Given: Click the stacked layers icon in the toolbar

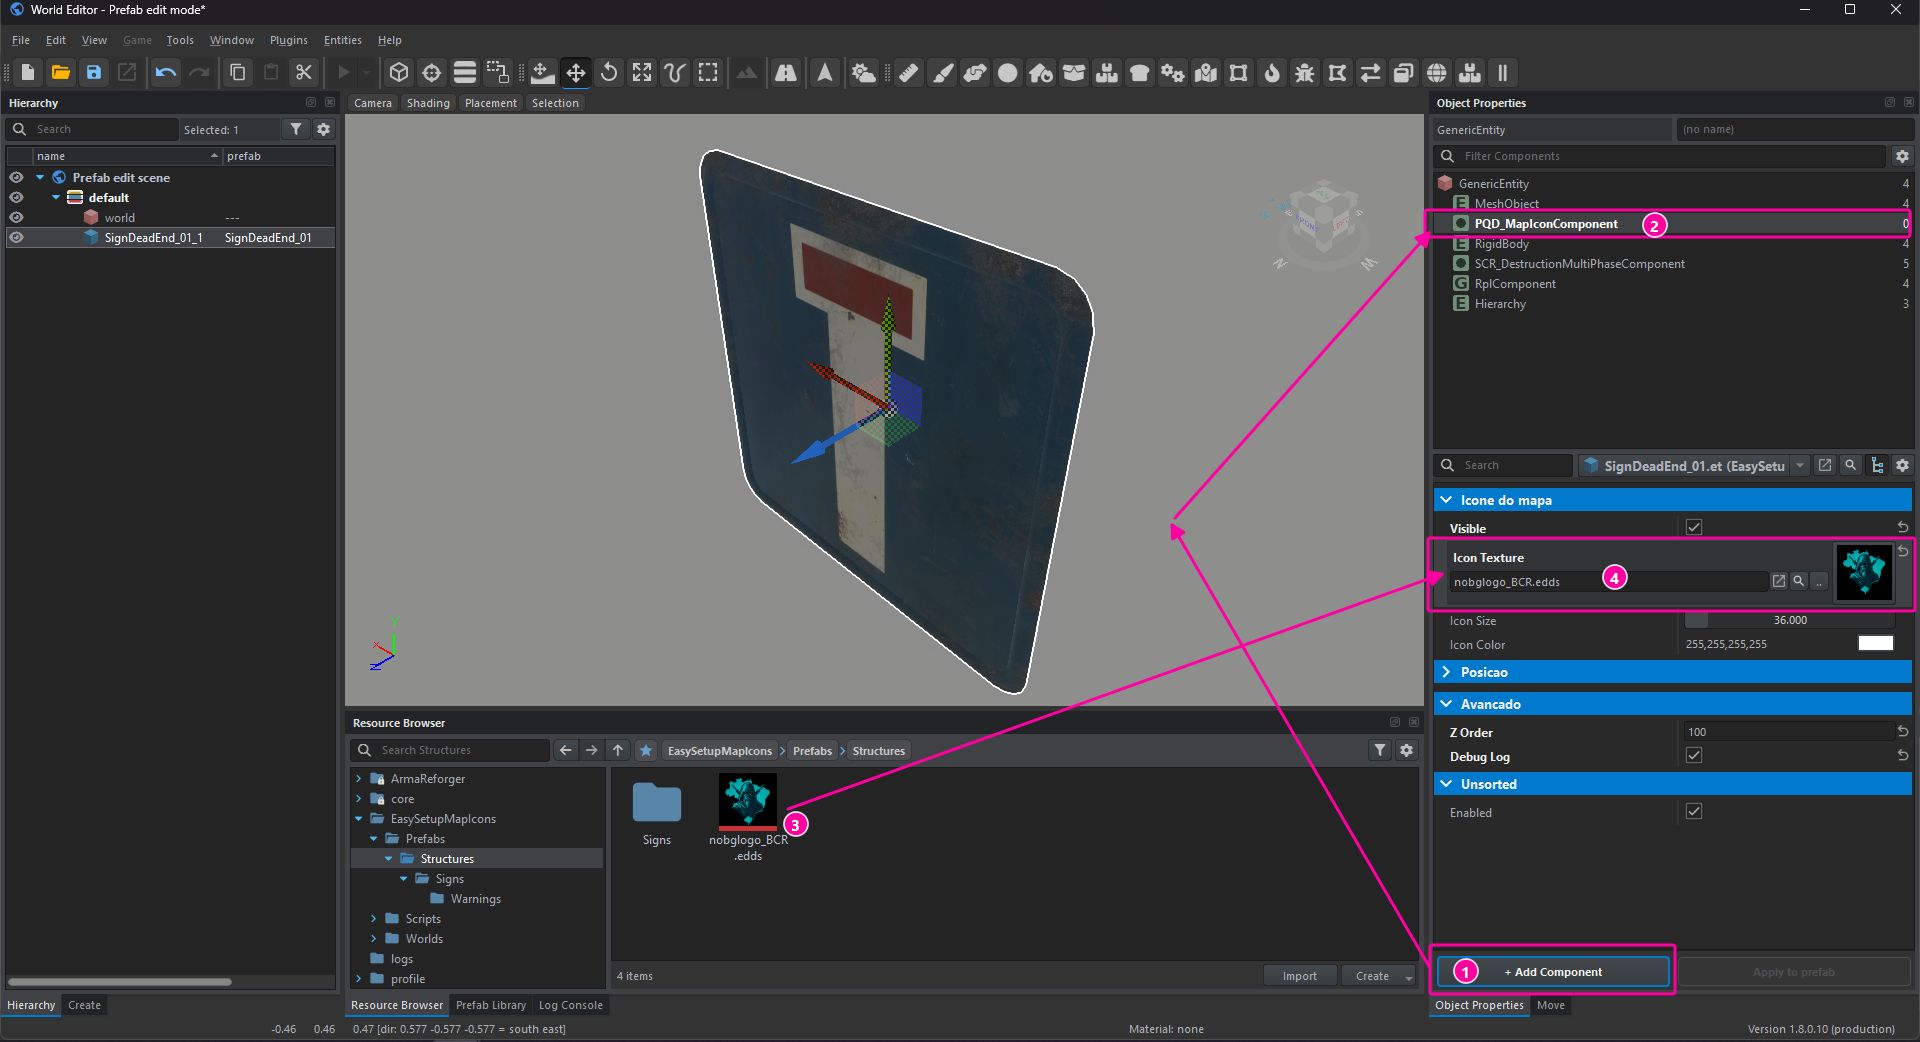Looking at the screenshot, I should tap(464, 72).
